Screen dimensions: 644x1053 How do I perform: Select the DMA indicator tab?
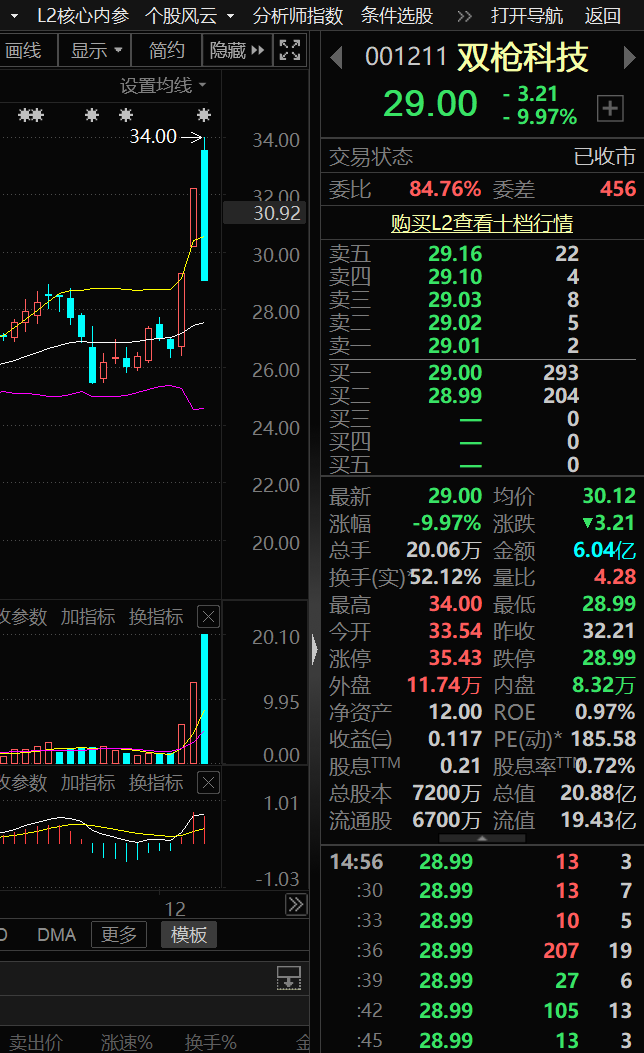coord(56,935)
